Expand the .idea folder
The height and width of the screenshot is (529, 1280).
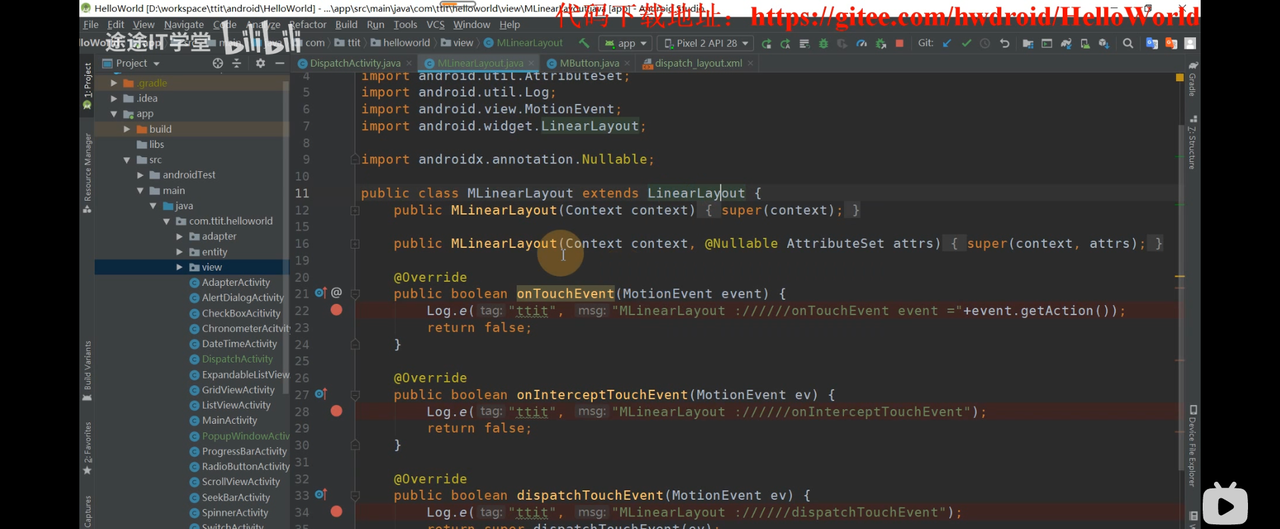pos(114,98)
